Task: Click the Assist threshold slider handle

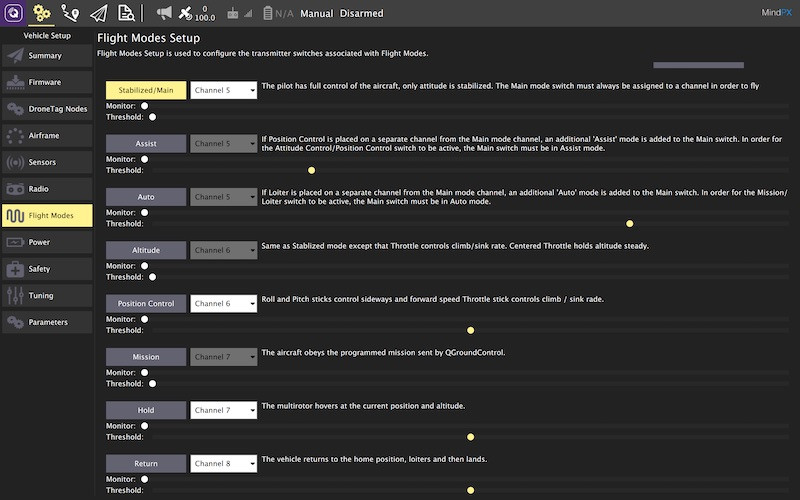Action: tap(311, 170)
